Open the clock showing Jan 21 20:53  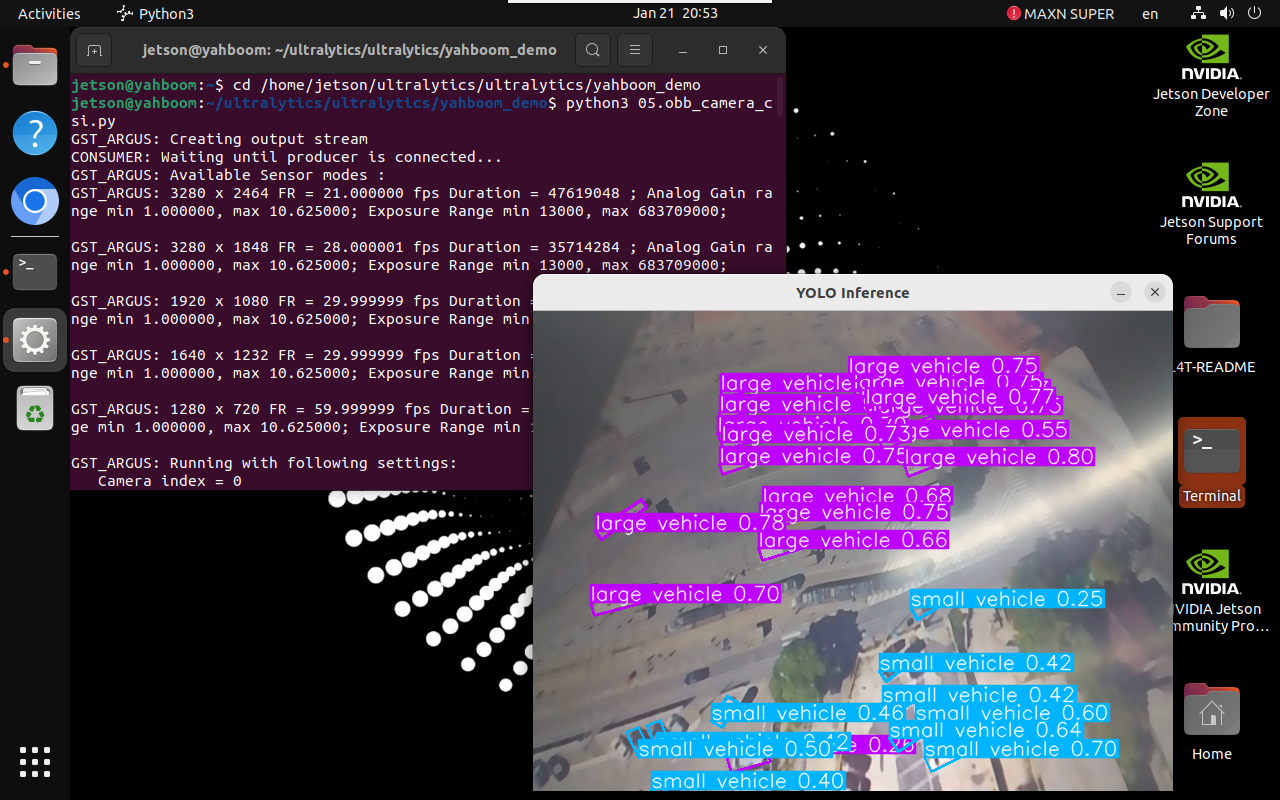tap(675, 14)
